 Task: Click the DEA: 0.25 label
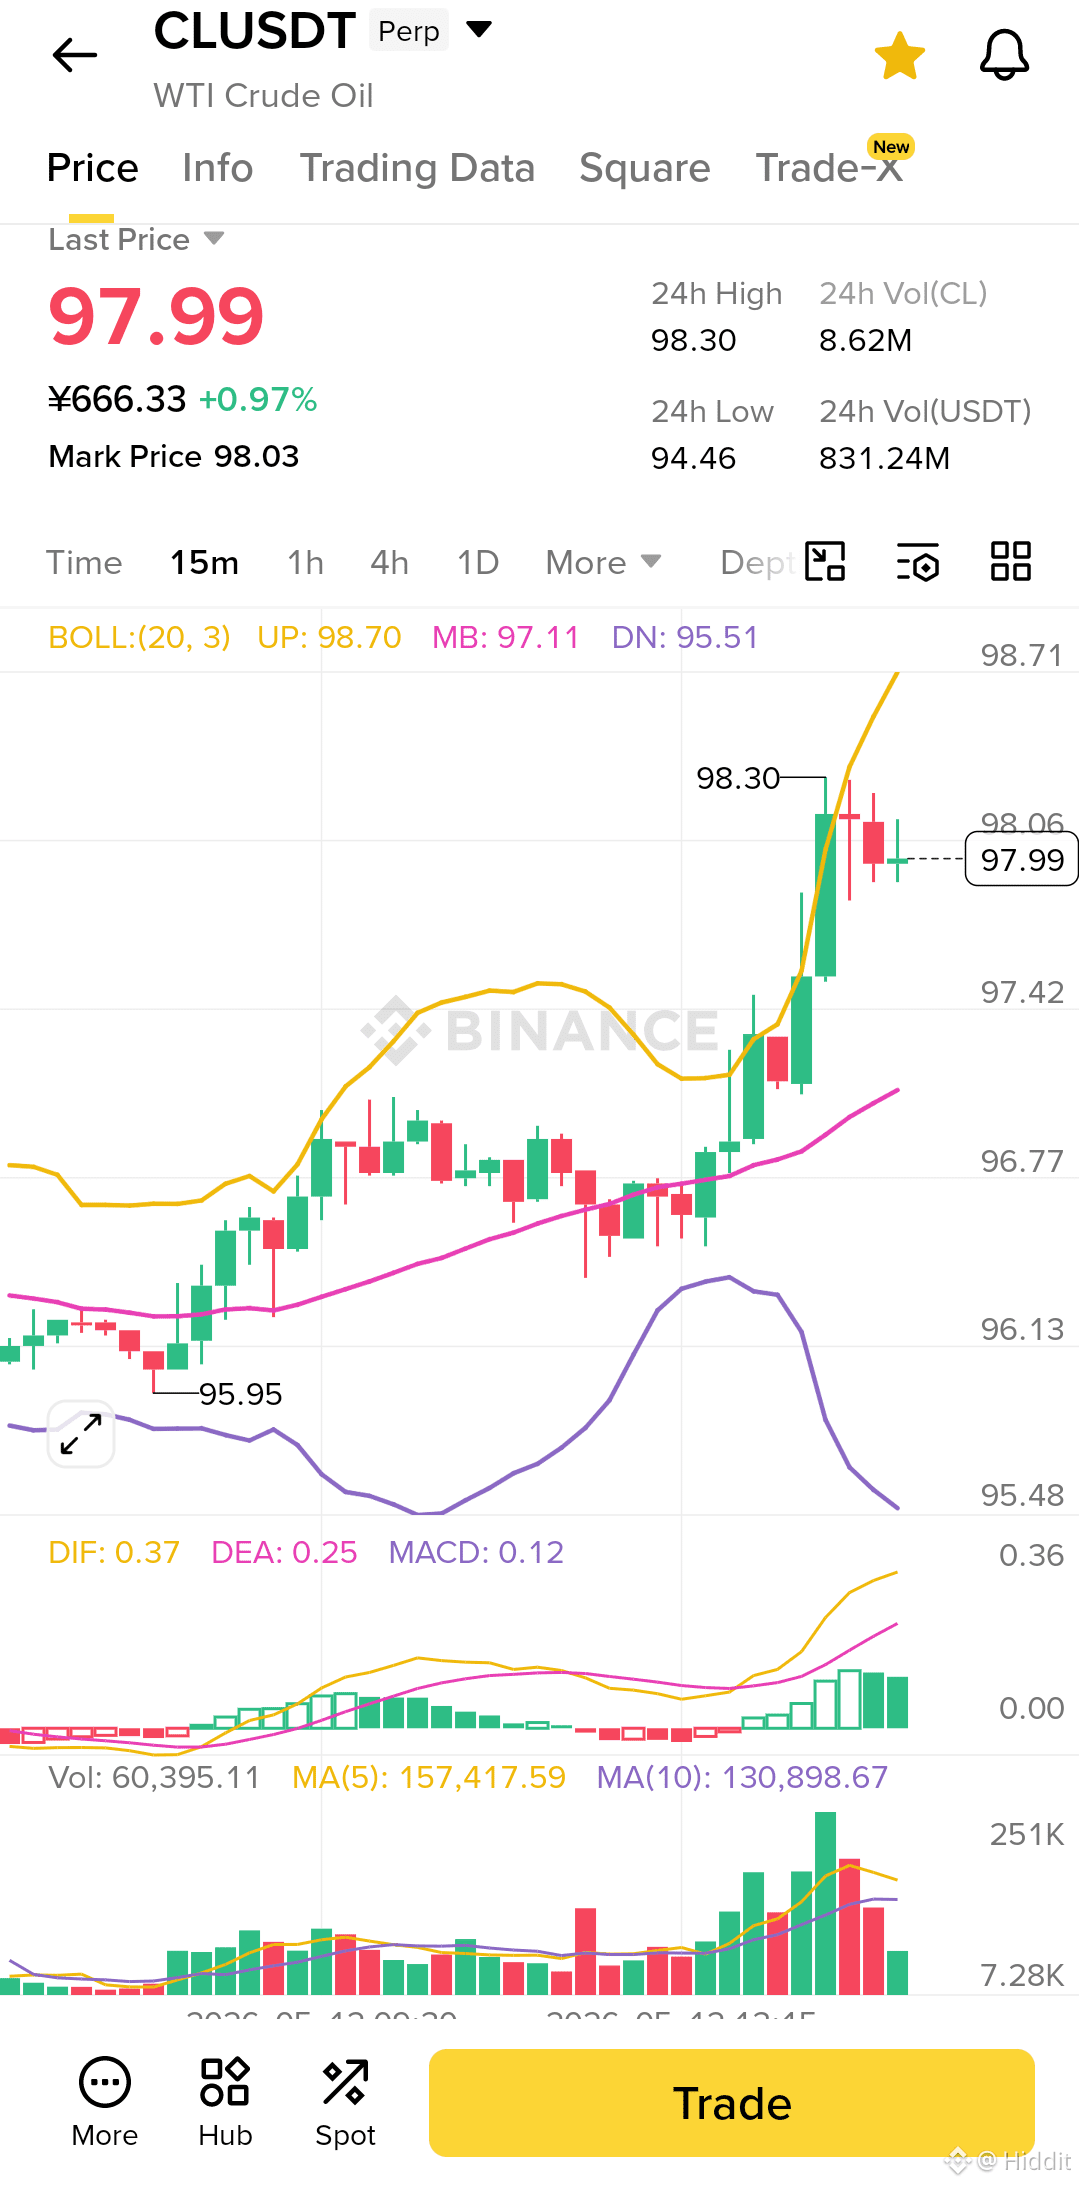coord(284,1552)
